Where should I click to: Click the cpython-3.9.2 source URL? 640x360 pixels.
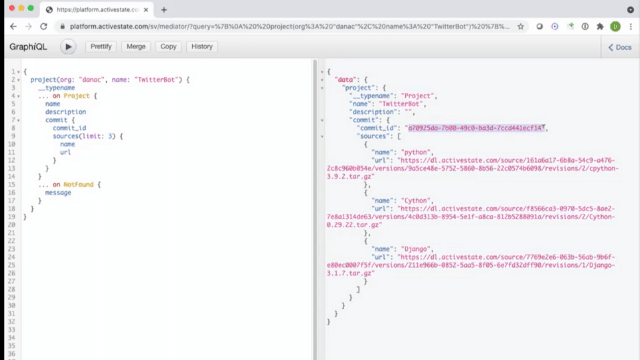(x=472, y=168)
